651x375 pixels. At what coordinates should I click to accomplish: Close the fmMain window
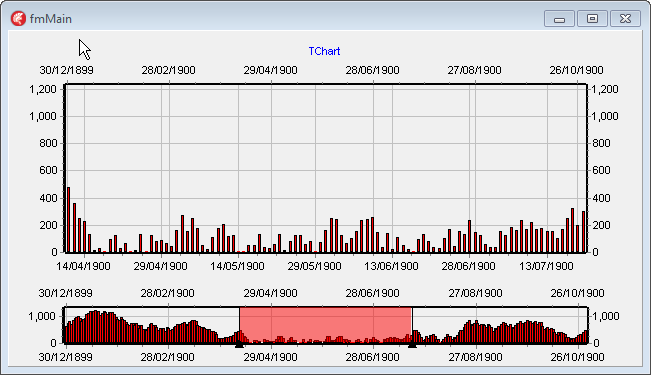(x=625, y=19)
